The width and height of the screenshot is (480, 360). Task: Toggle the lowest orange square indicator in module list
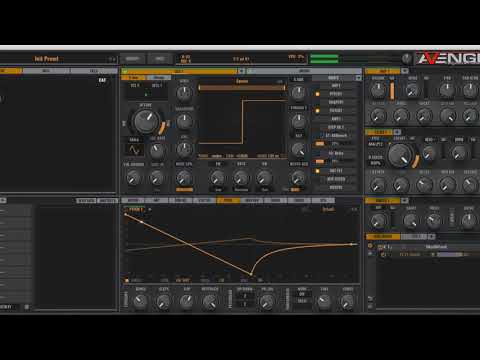(x=317, y=171)
